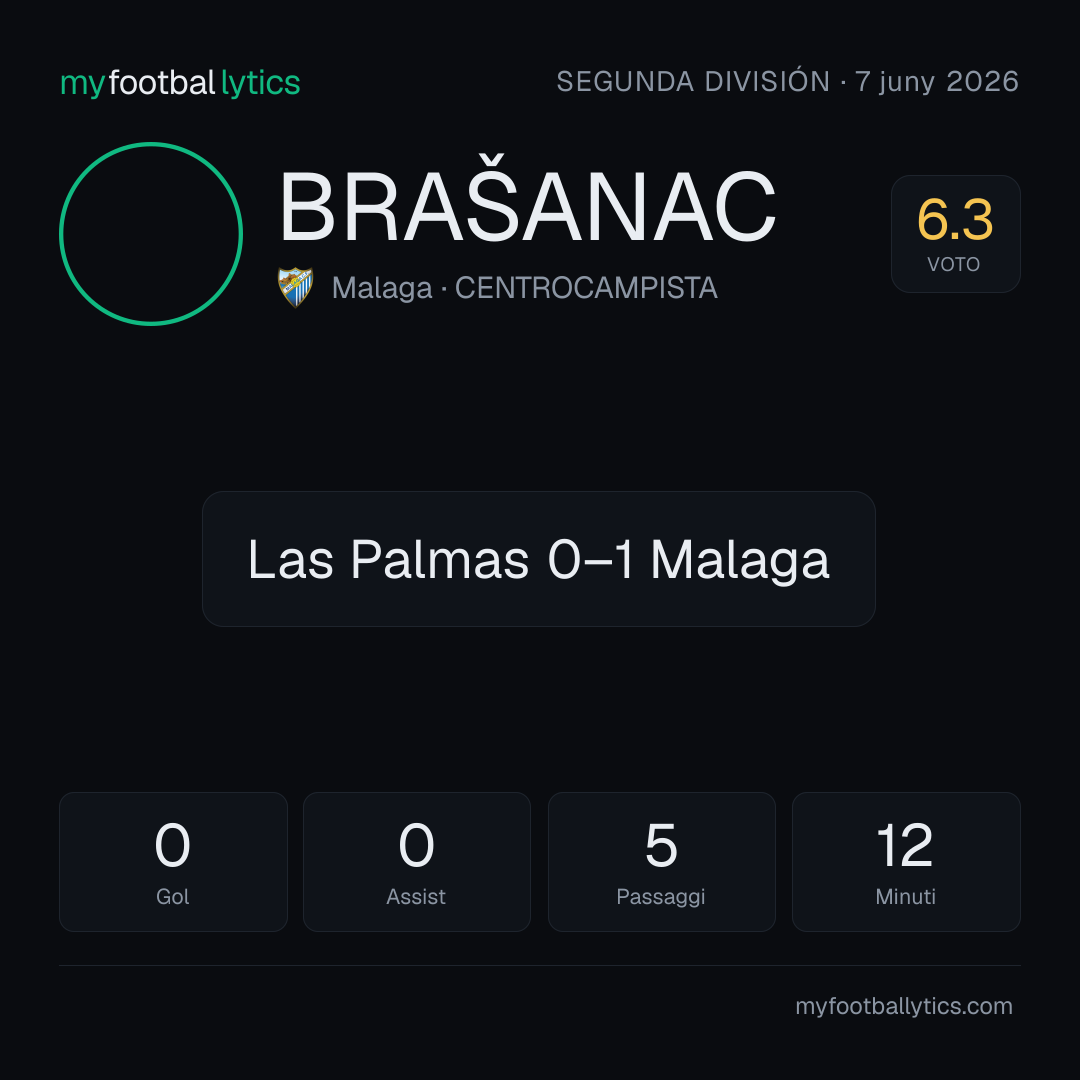The width and height of the screenshot is (1080, 1080).
Task: Click the Malaga · Centrocampista subtitle
Action: tap(524, 288)
